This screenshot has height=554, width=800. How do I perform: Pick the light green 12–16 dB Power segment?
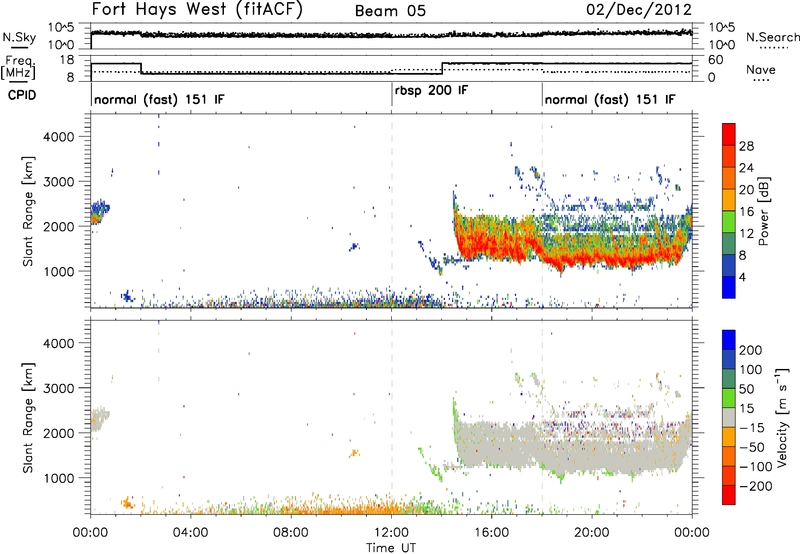click(x=729, y=222)
